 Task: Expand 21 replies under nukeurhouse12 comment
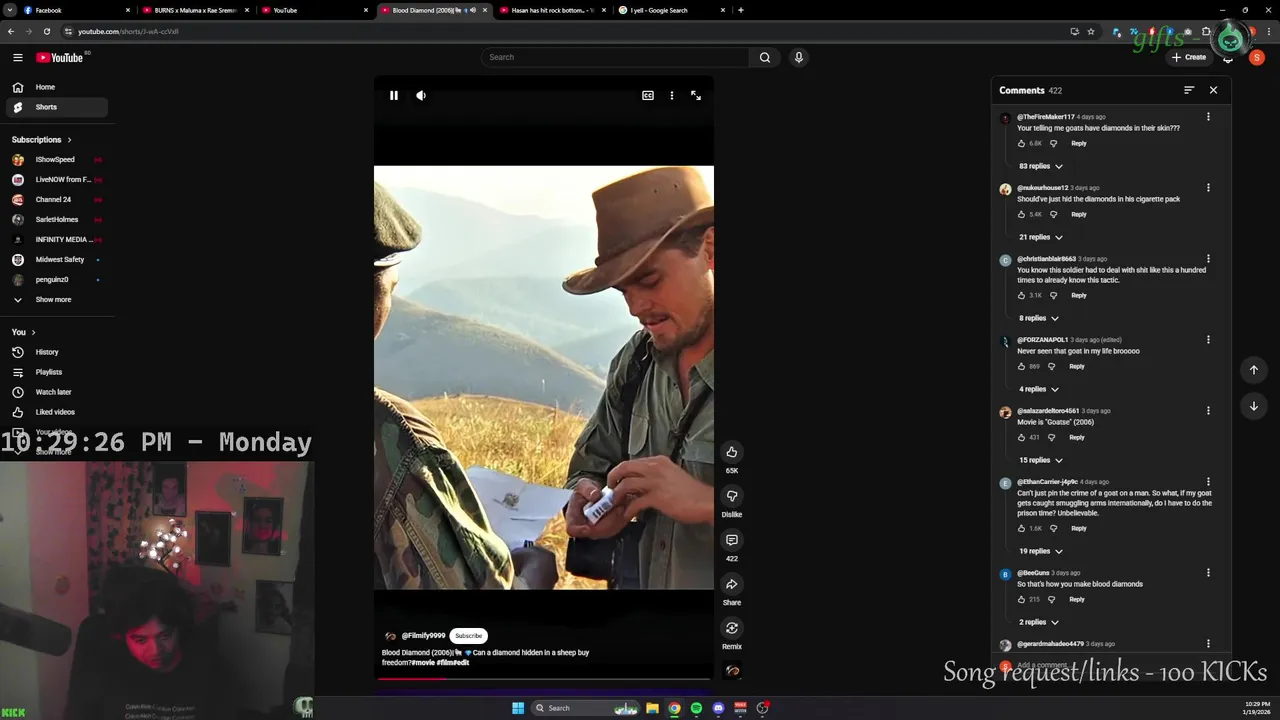click(1040, 237)
